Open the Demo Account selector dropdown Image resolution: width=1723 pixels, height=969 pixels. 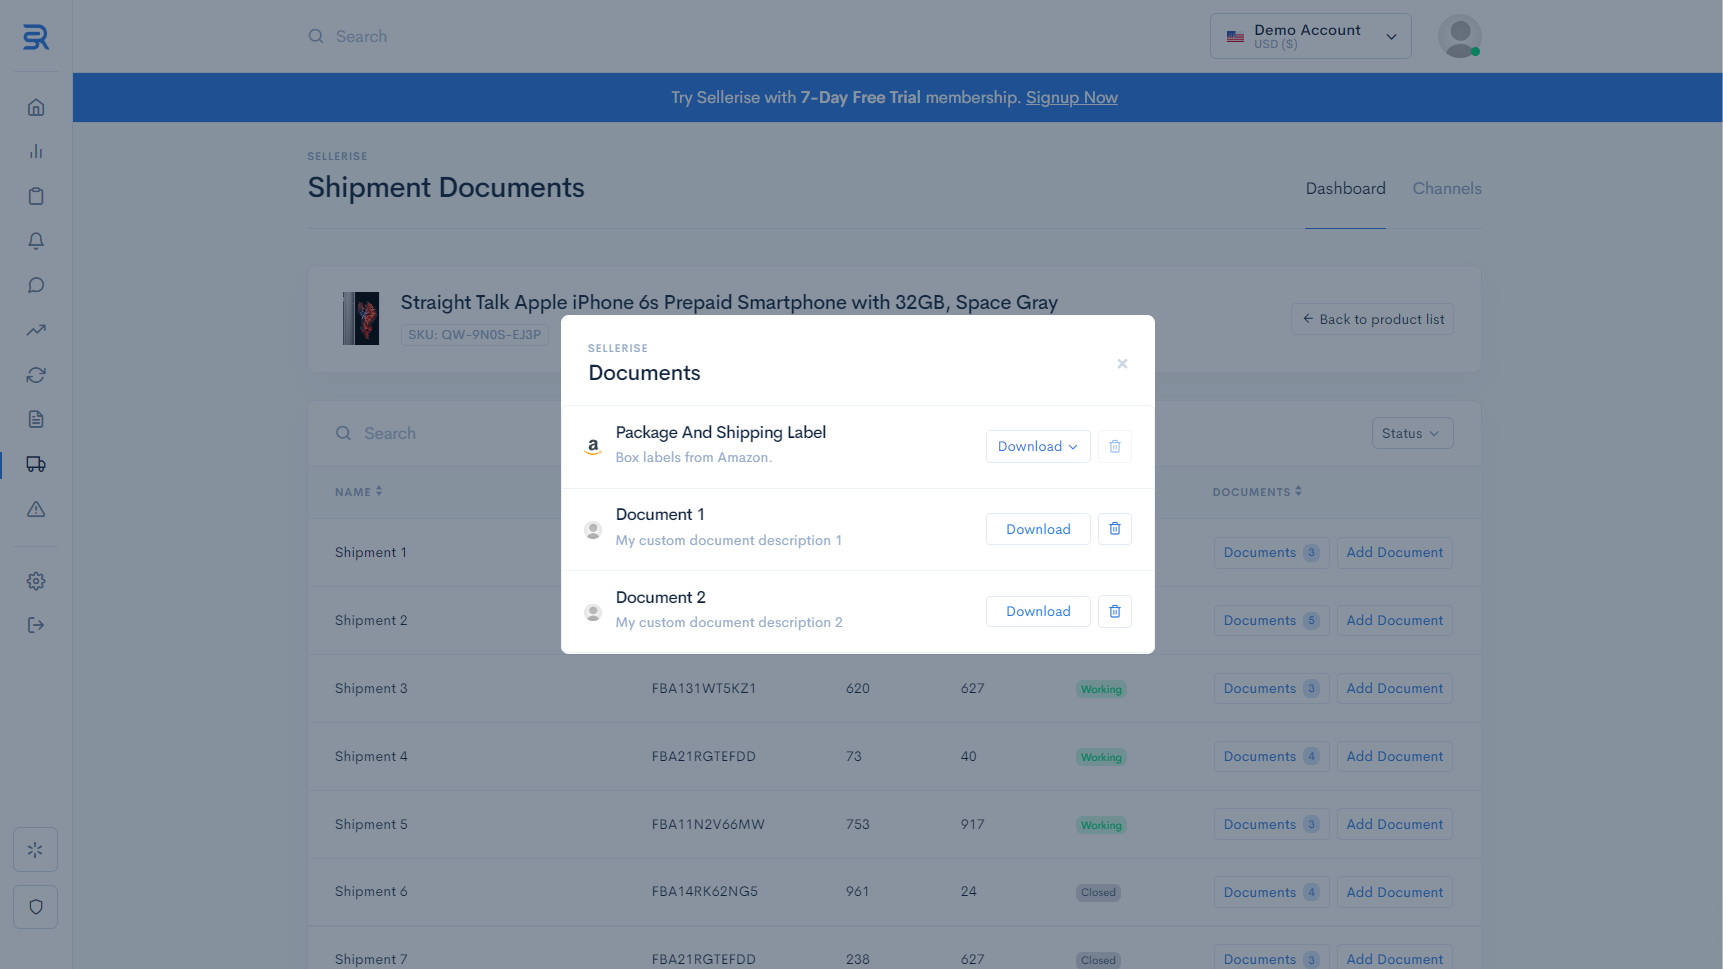click(x=1310, y=36)
